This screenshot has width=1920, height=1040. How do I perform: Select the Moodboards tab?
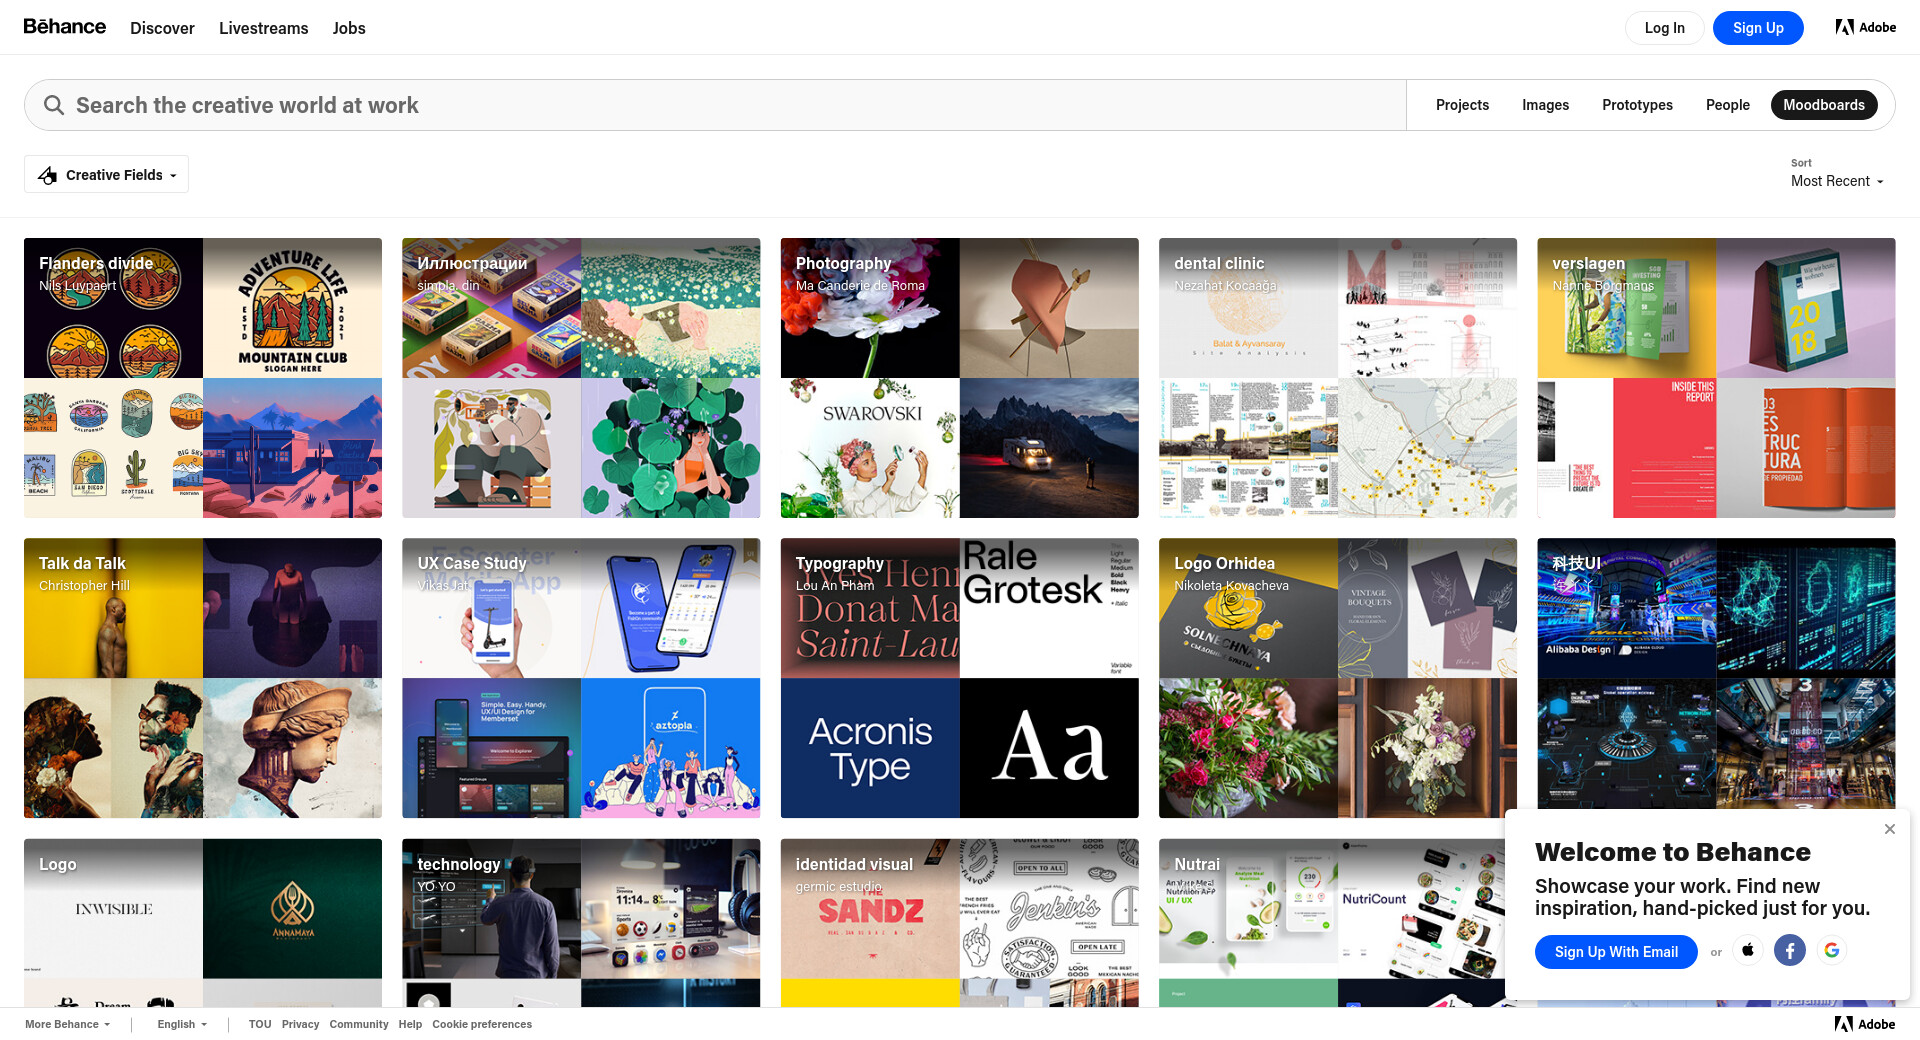tap(1823, 105)
